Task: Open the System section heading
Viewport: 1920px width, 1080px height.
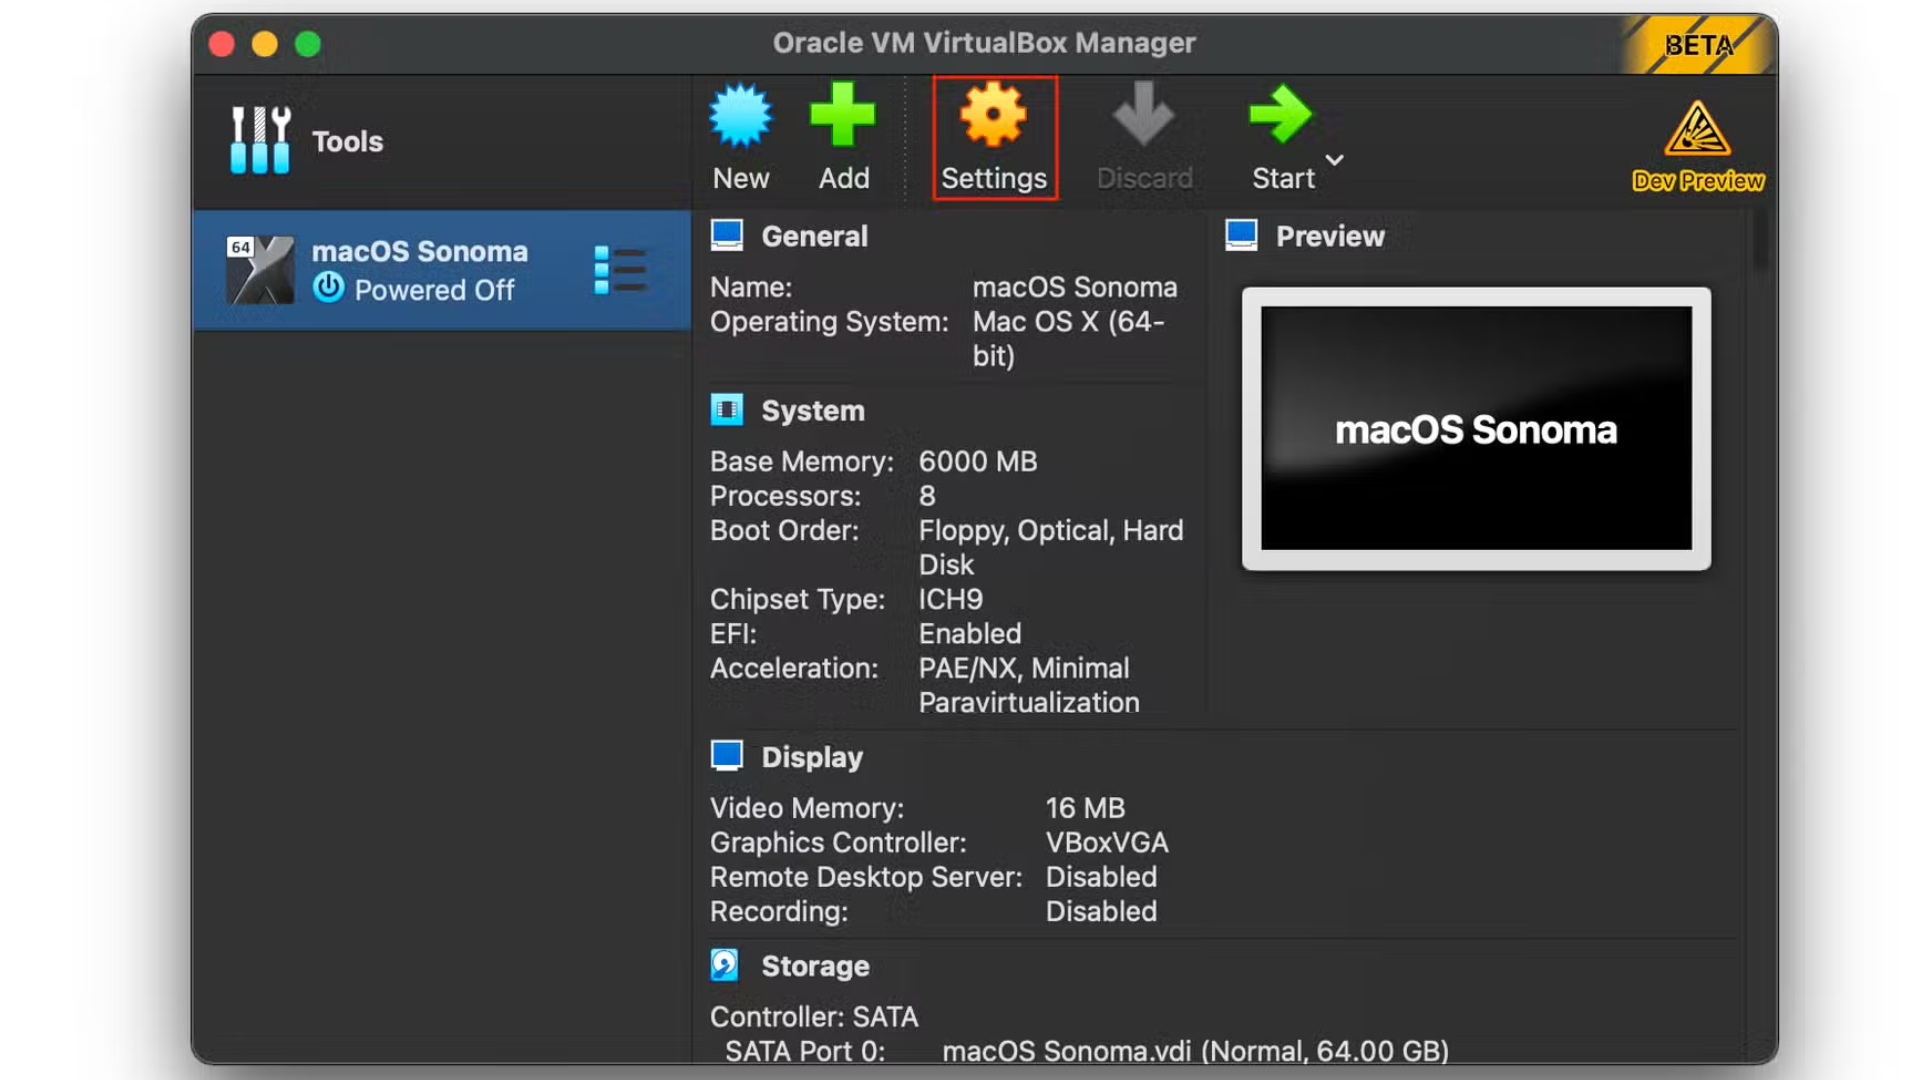Action: pyautogui.click(x=813, y=411)
